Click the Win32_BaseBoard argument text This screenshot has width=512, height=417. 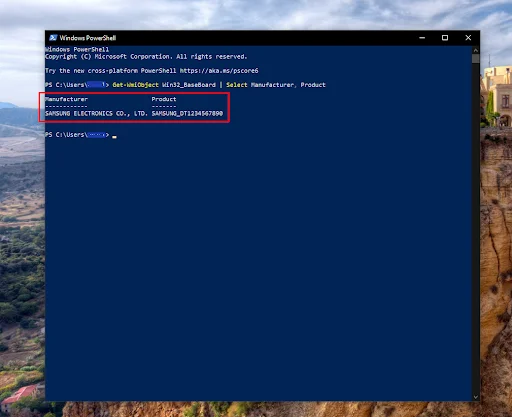point(189,85)
